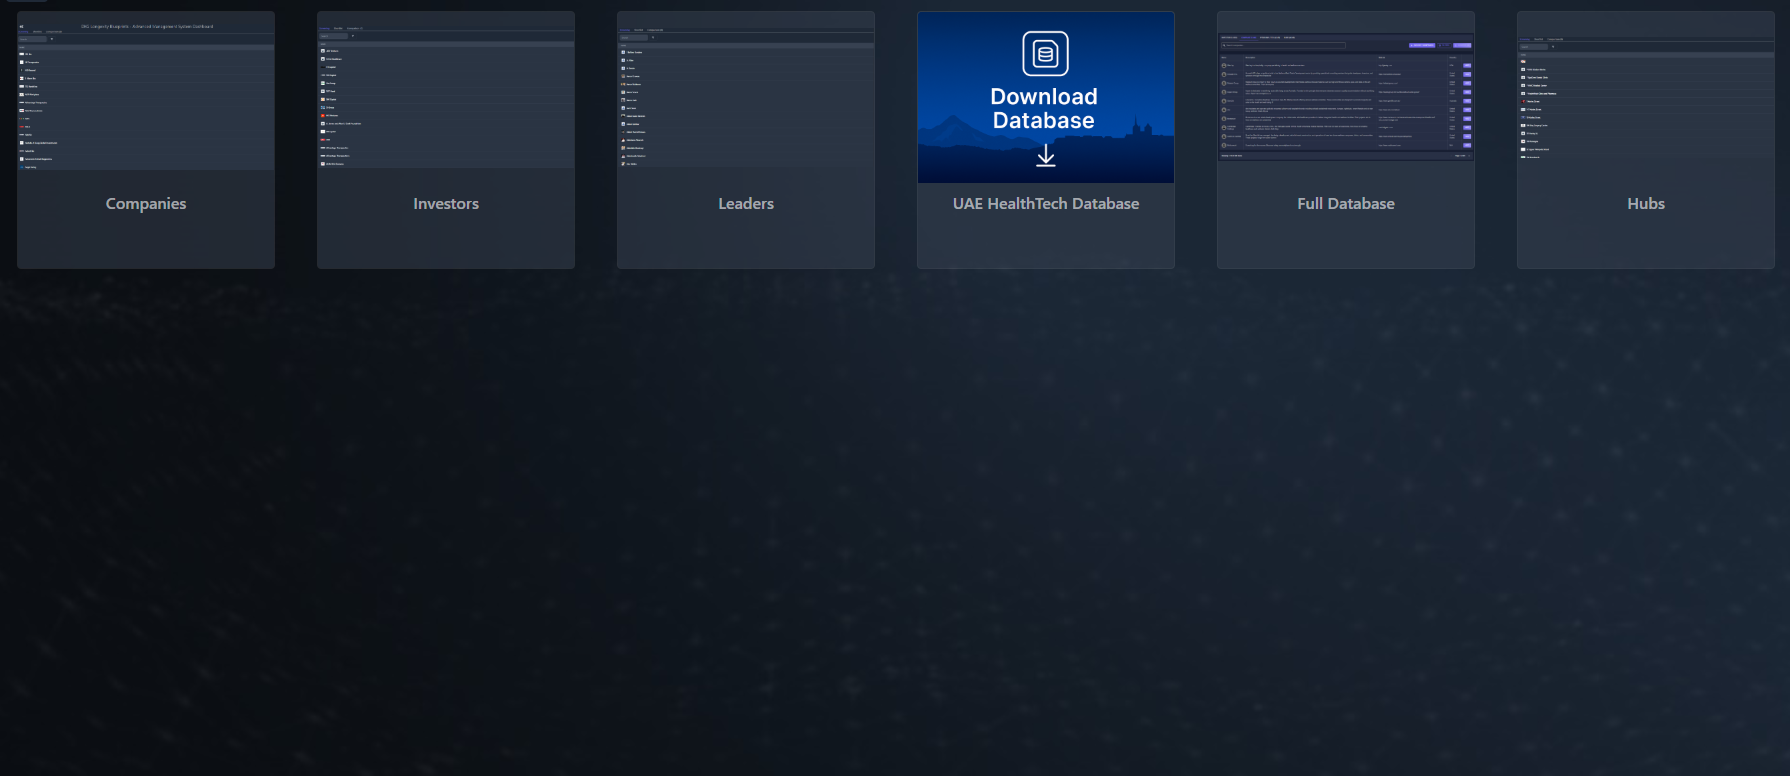The image size is (1790, 776).
Task: Click the search box in Leaders preview
Action: (633, 38)
